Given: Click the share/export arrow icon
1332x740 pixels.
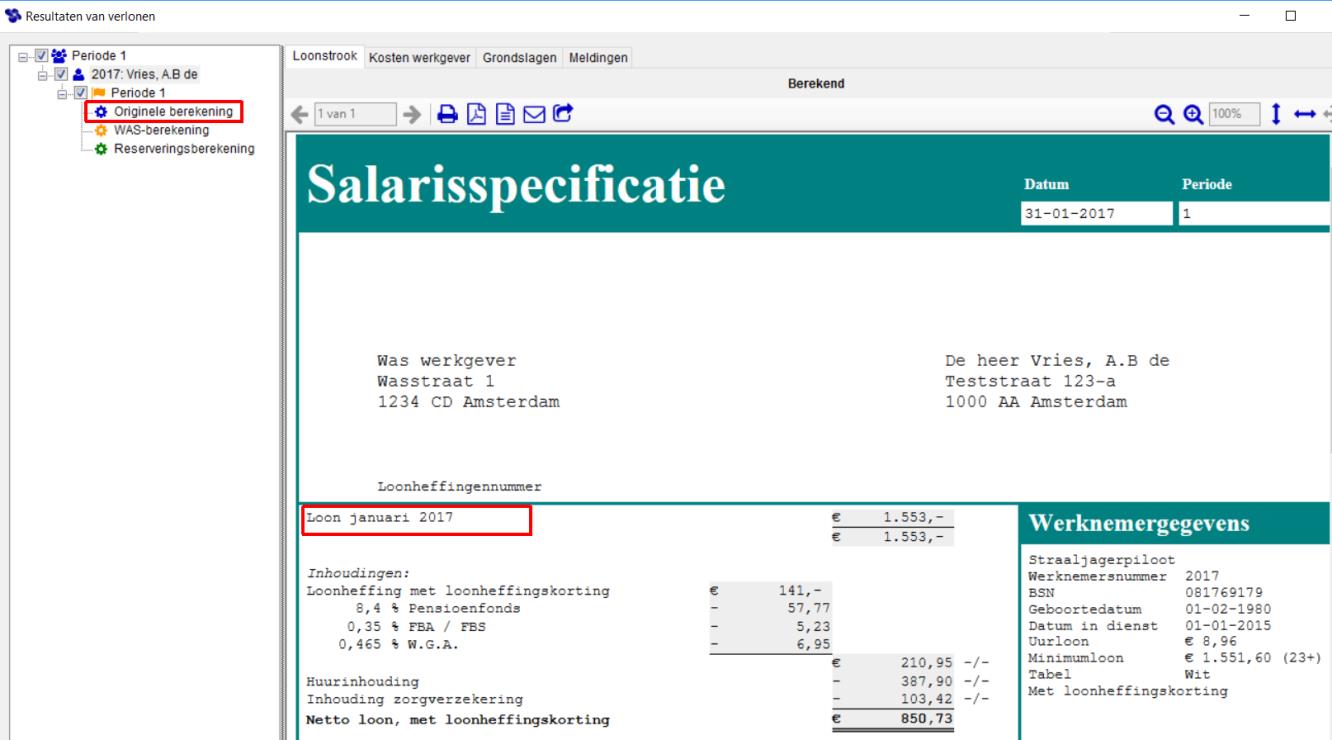Looking at the screenshot, I should (x=563, y=114).
